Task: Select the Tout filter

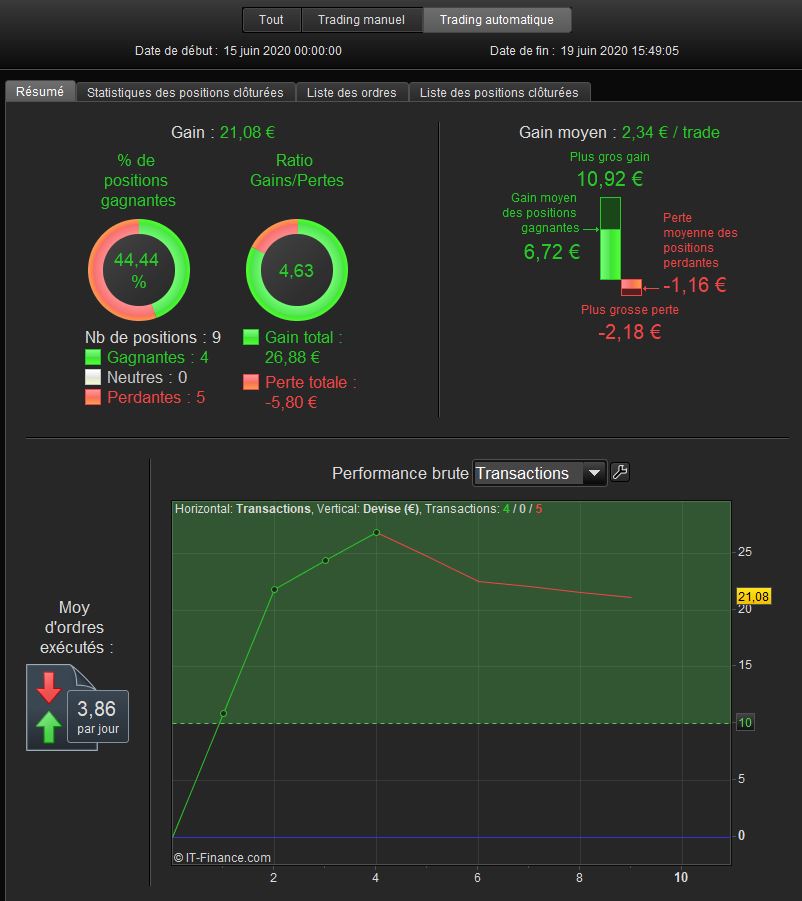Action: click(x=271, y=20)
